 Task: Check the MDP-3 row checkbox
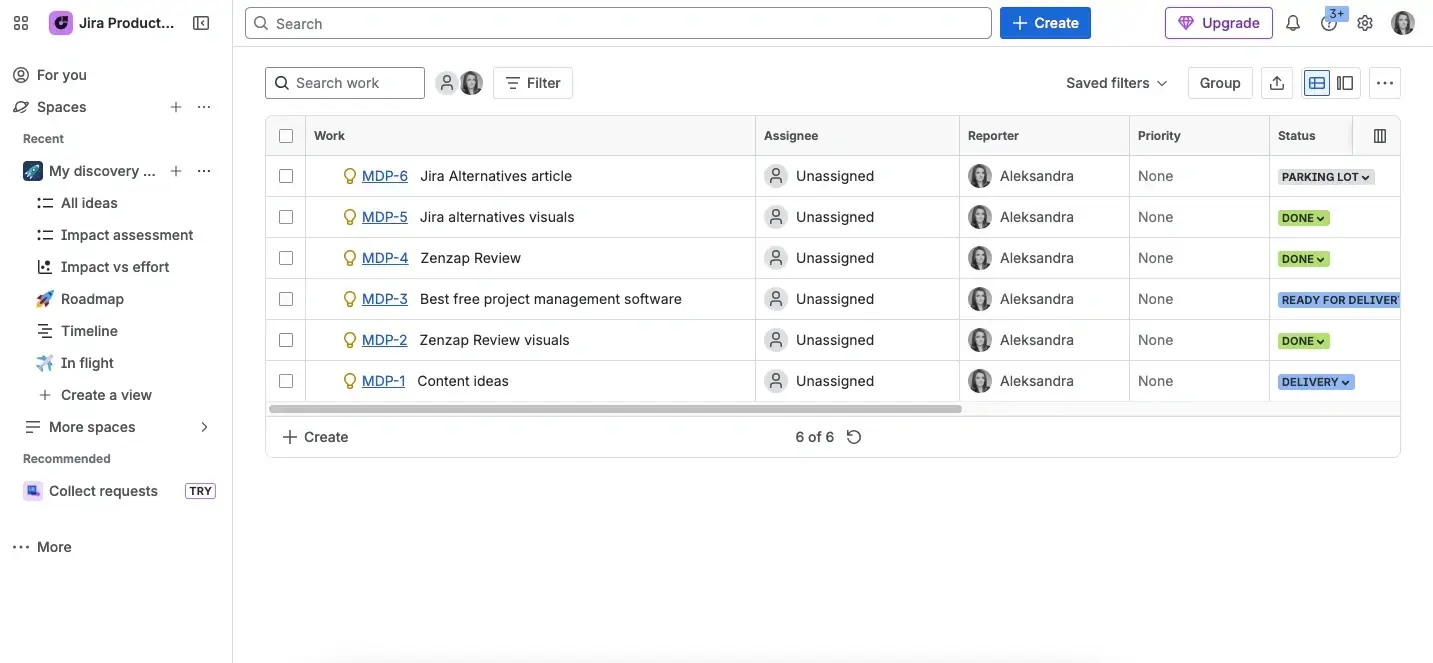pos(286,299)
